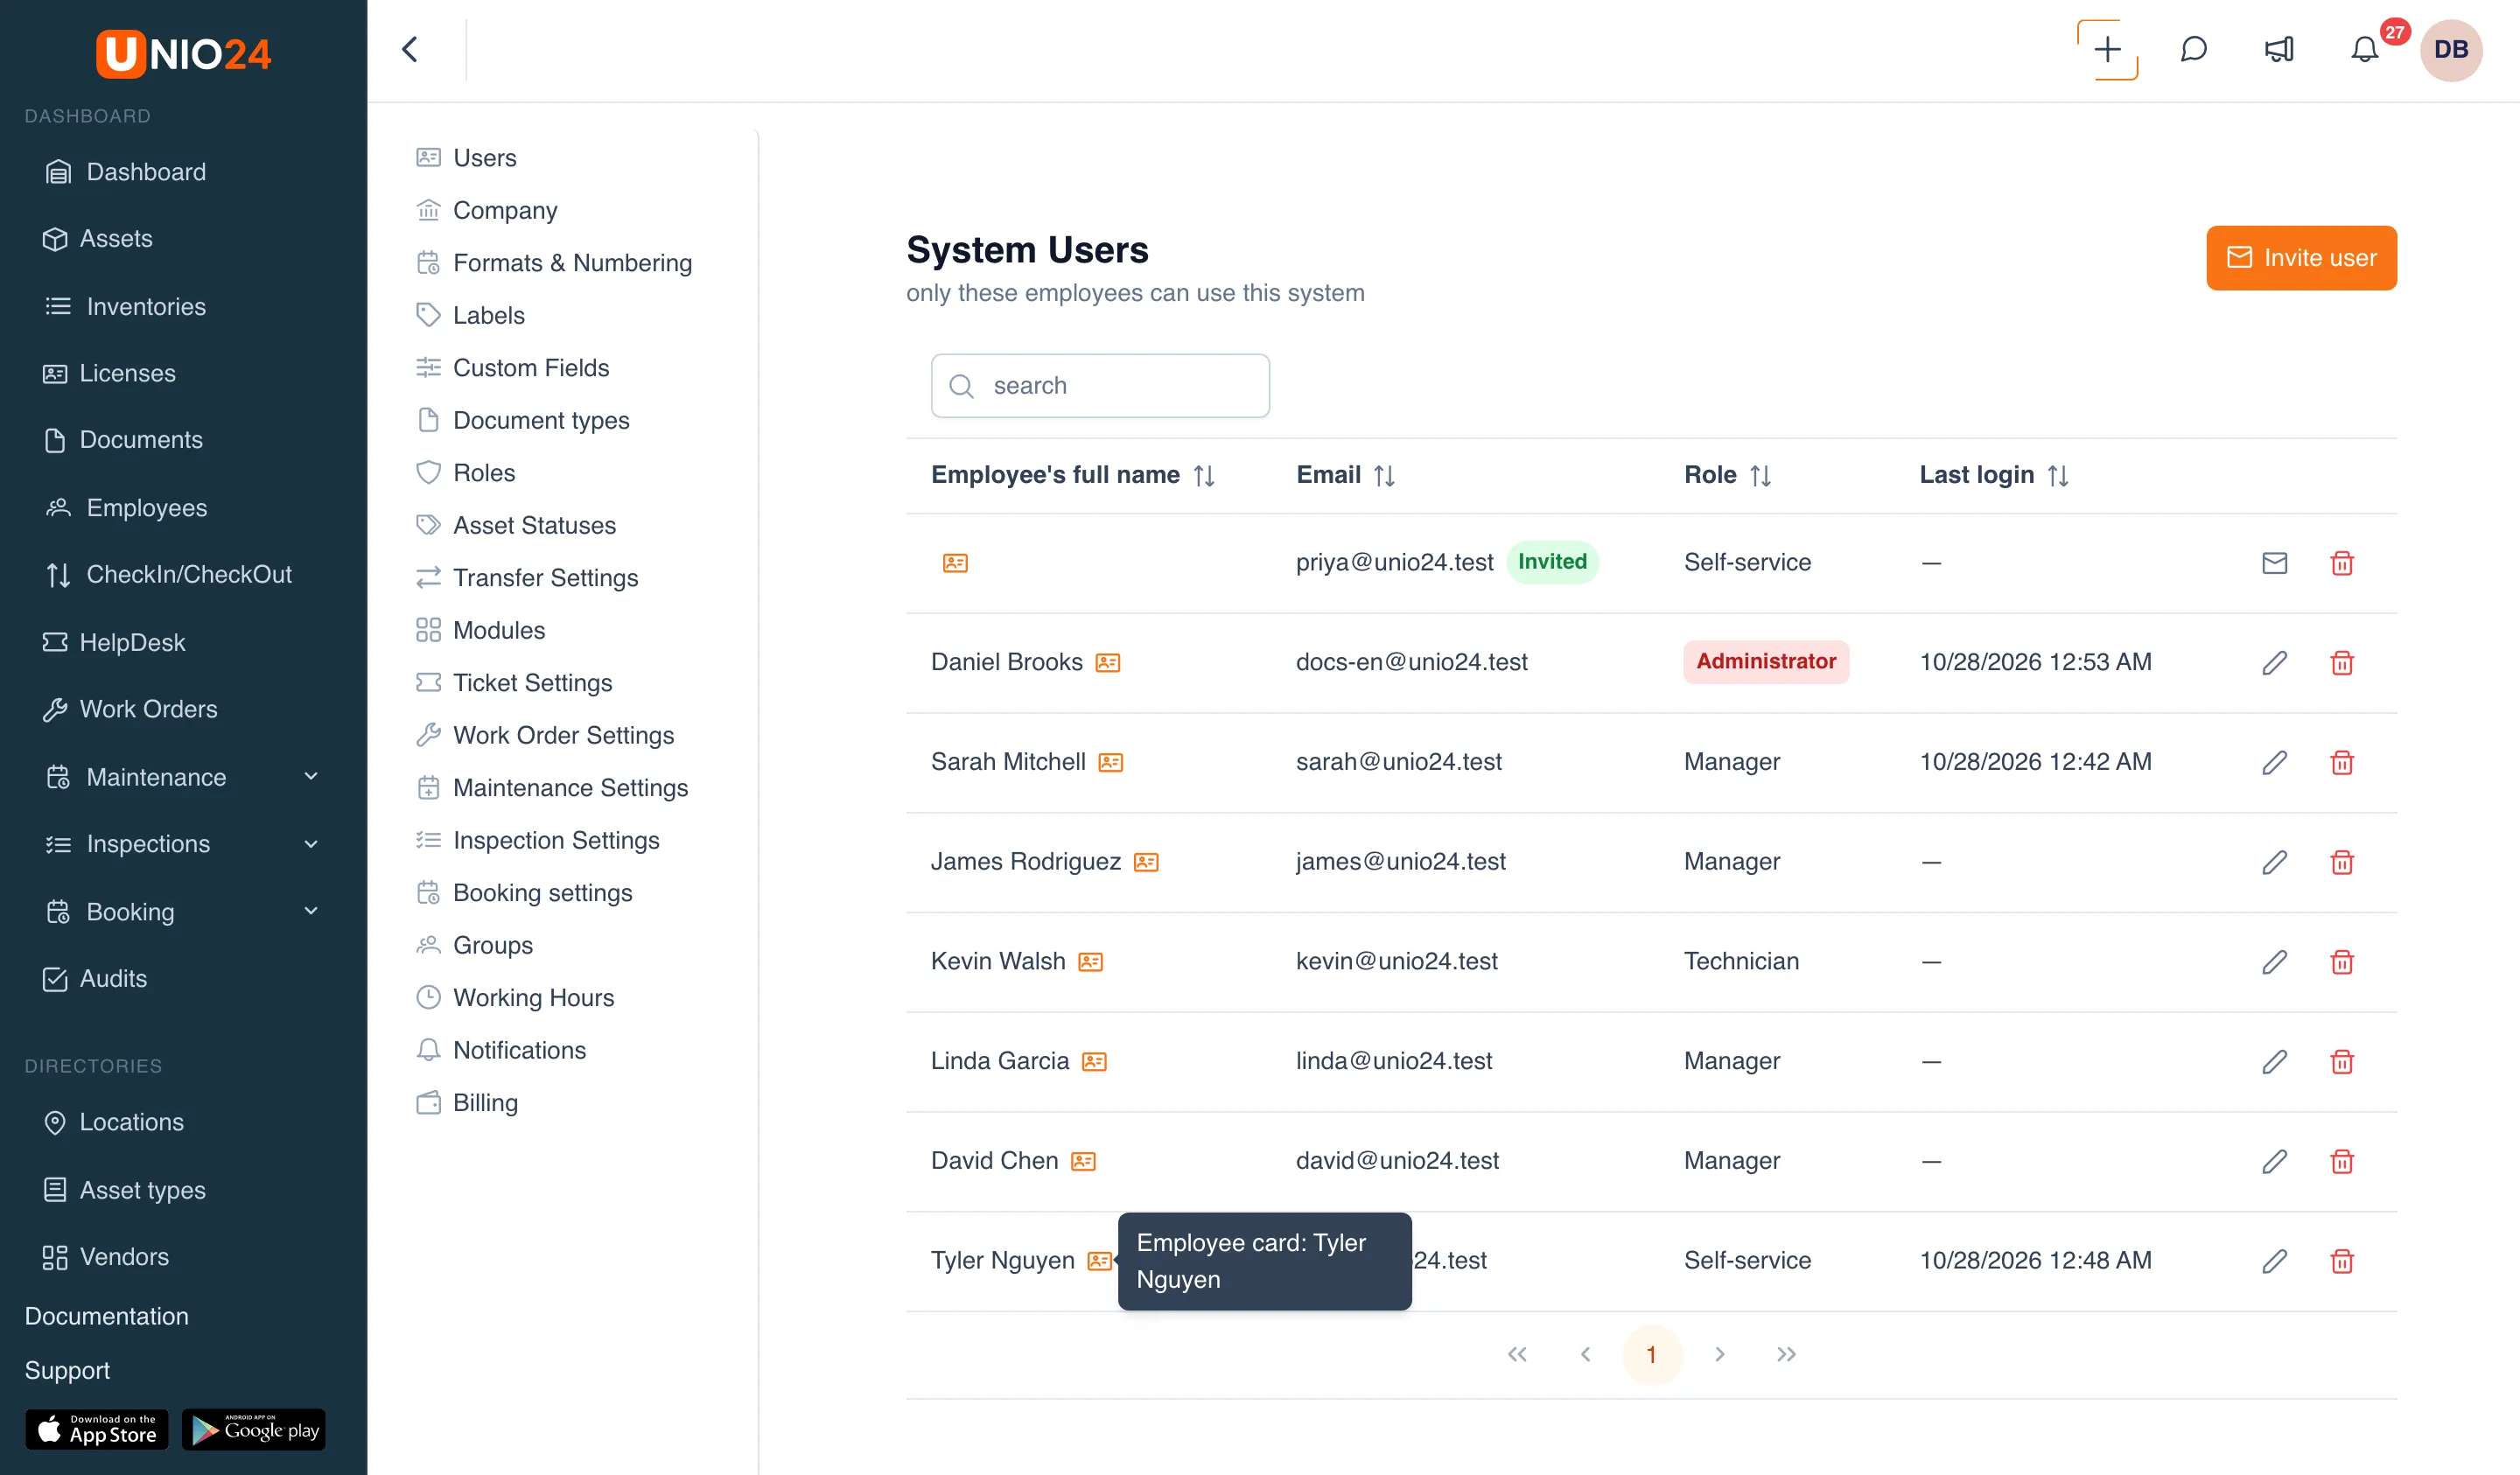The image size is (2520, 1475).
Task: Open Billing settings
Action: tap(466, 1103)
